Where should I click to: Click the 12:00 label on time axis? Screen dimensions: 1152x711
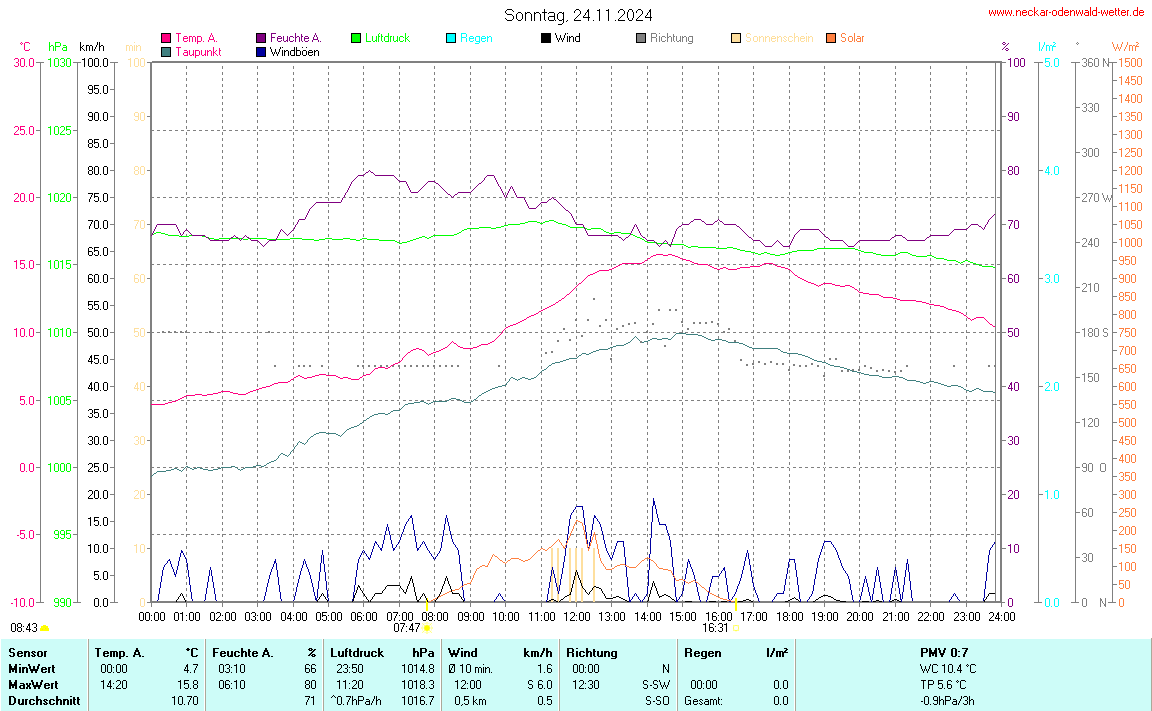[576, 617]
